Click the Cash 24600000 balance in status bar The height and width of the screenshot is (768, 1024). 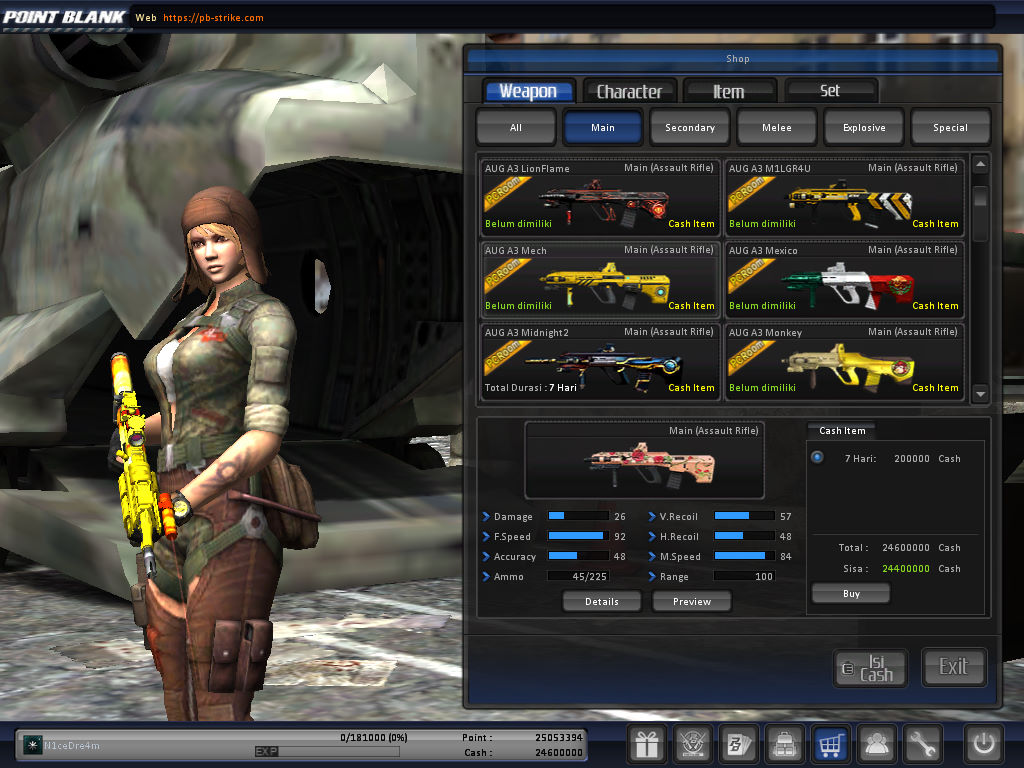coord(558,752)
